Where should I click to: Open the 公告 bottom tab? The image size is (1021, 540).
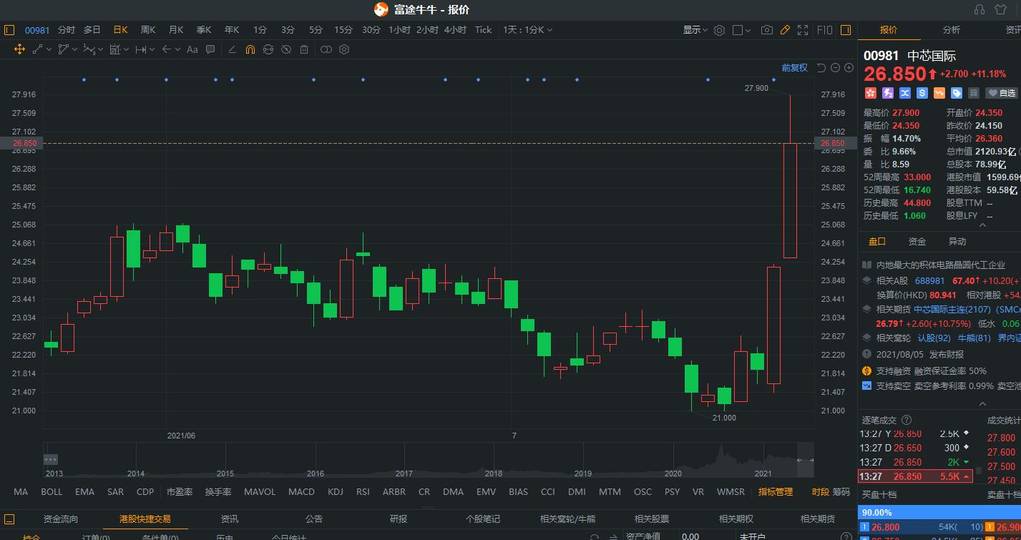314,519
